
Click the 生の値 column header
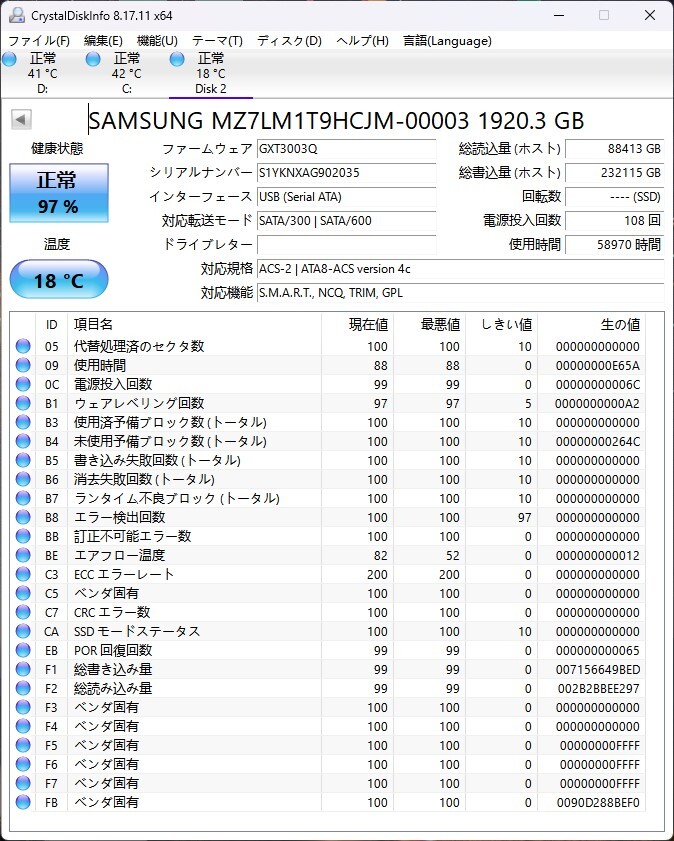[x=591, y=324]
